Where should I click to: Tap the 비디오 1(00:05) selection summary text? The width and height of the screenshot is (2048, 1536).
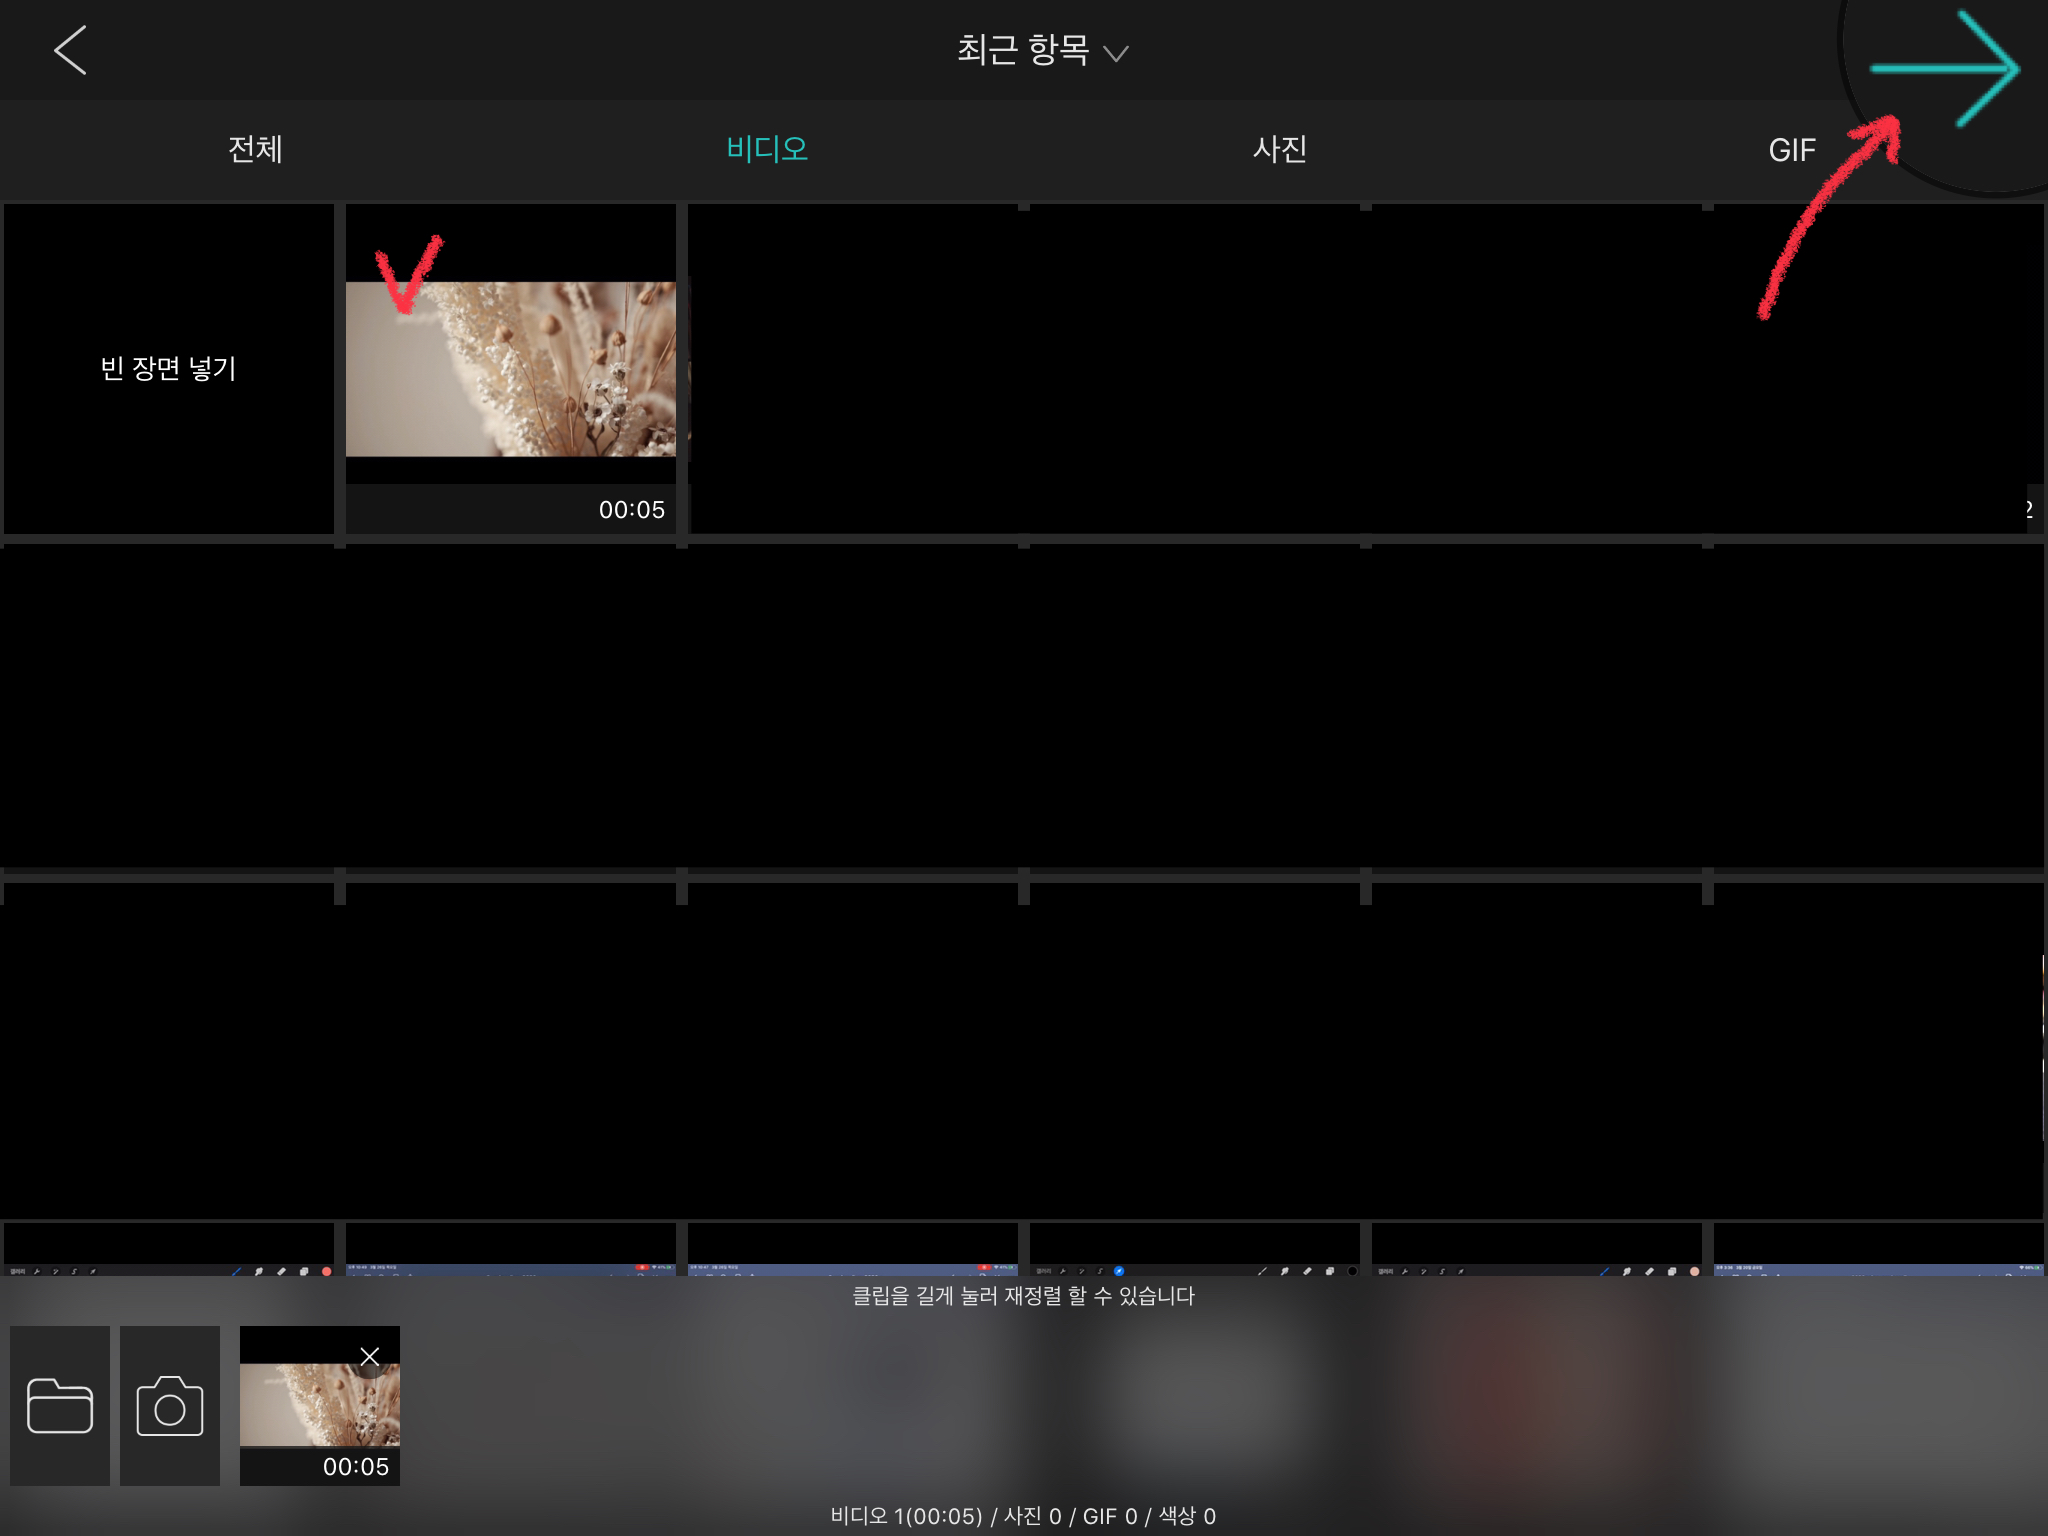906,1516
